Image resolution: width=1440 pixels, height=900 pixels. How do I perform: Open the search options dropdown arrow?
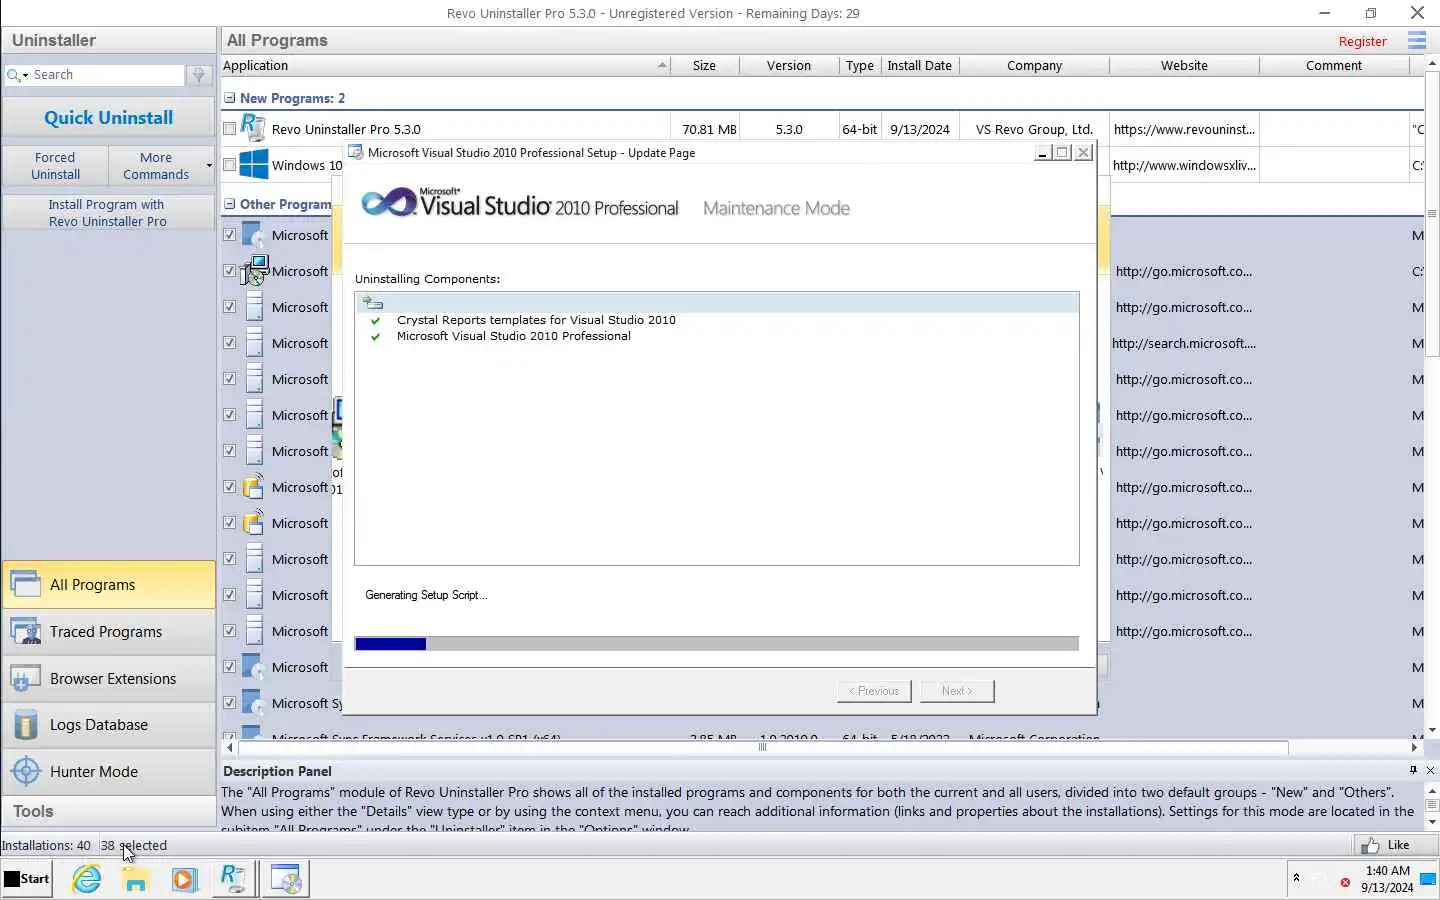[x=26, y=76]
